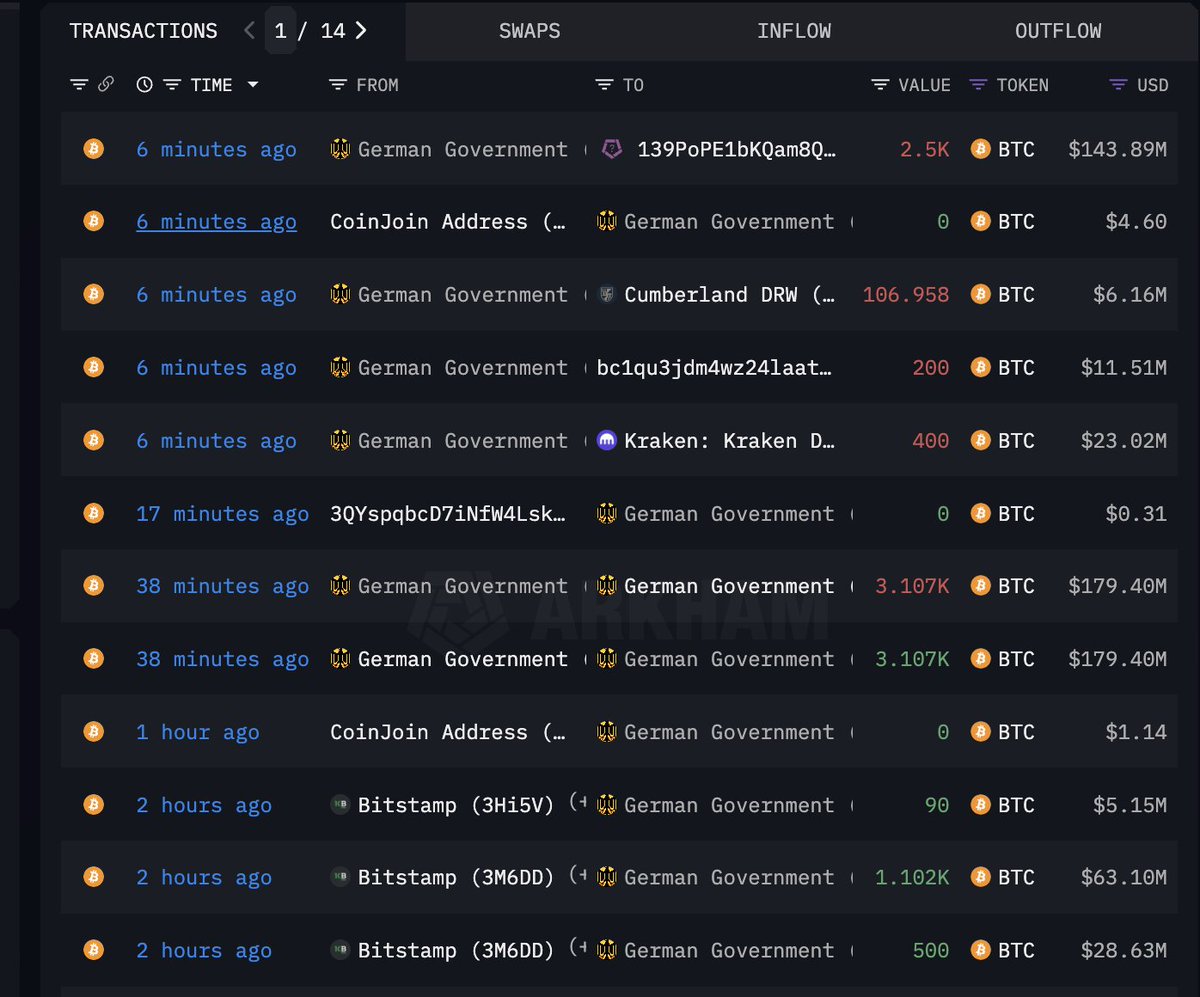The width and height of the screenshot is (1200, 997).
Task: Click bc1qu3jdm4wz24laat address
Action: click(714, 368)
